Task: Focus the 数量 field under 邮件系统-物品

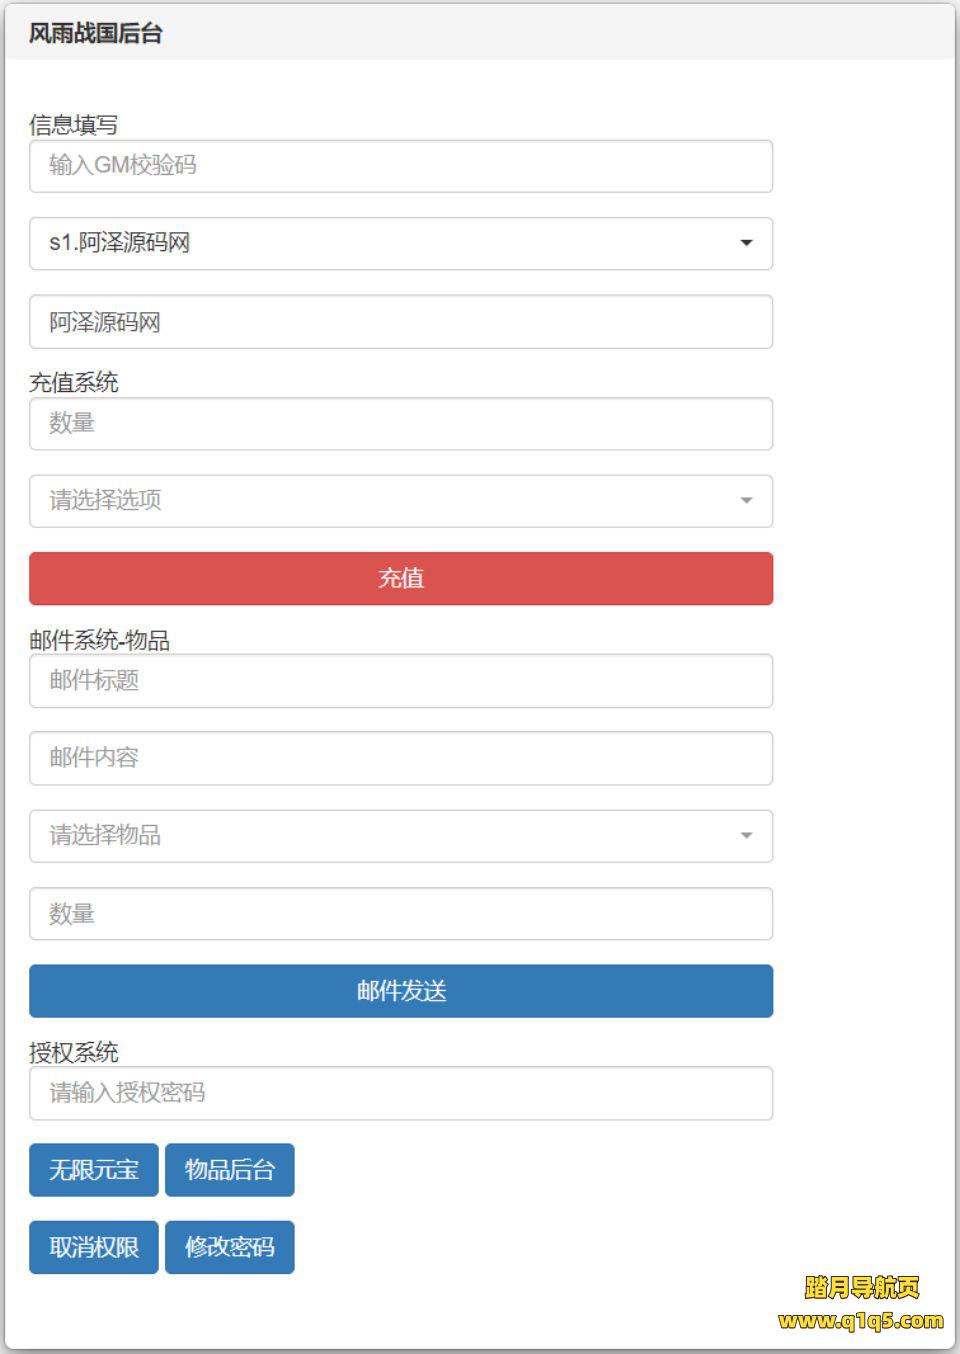Action: (400, 914)
